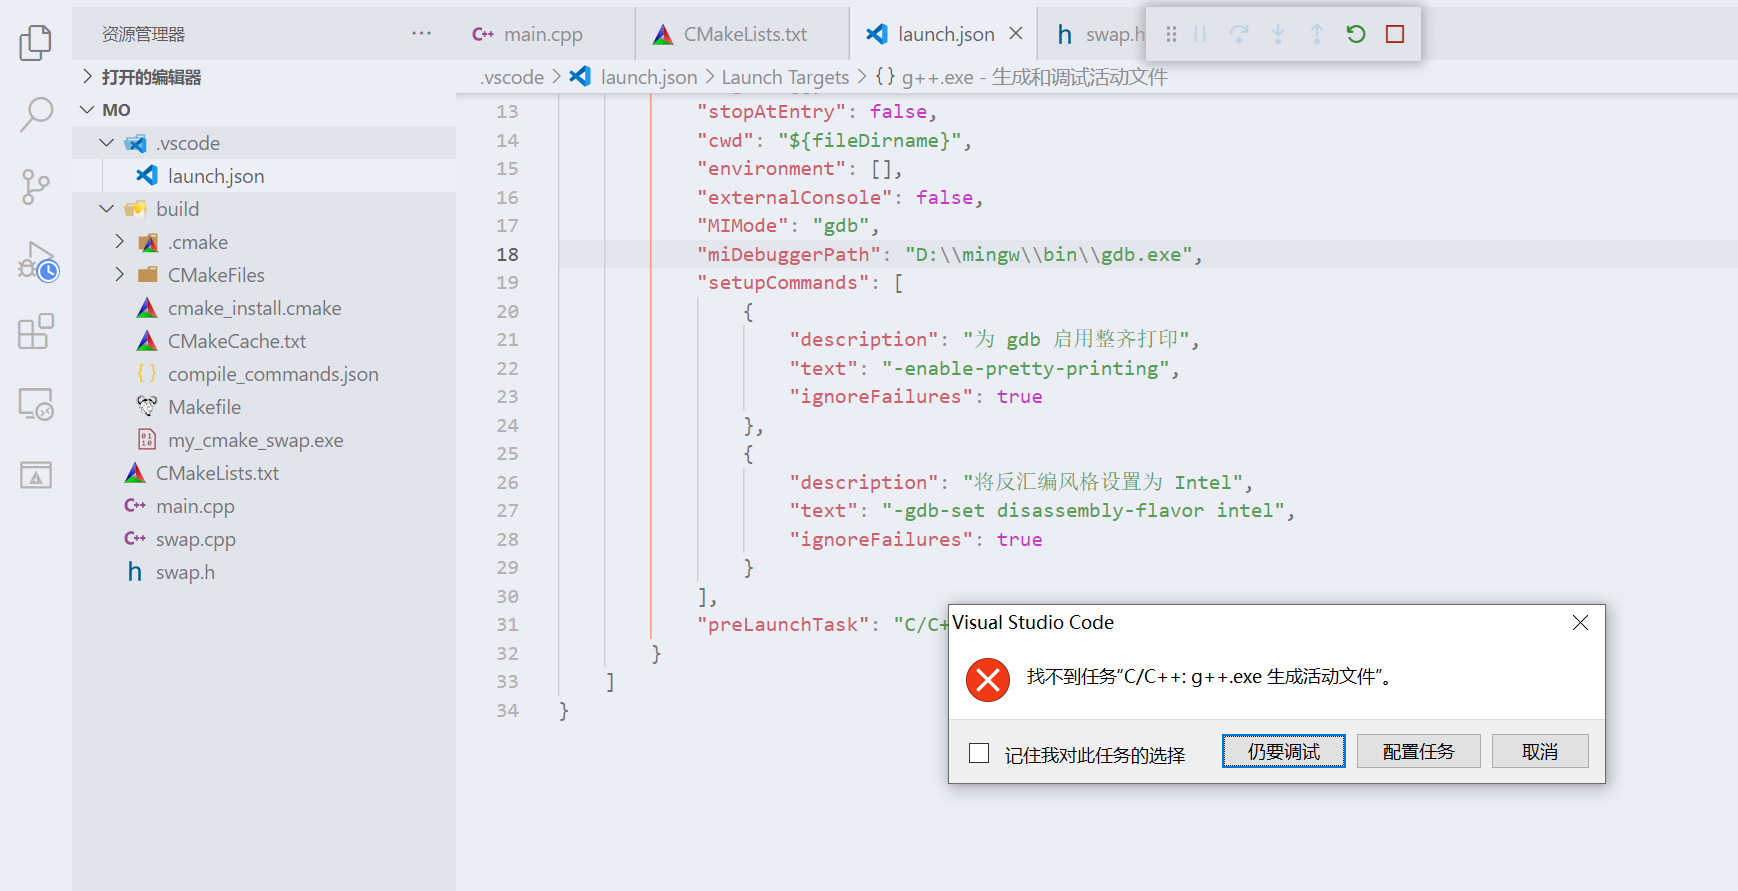Open explorer panel more actions menu
The image size is (1738, 891).
click(x=421, y=34)
